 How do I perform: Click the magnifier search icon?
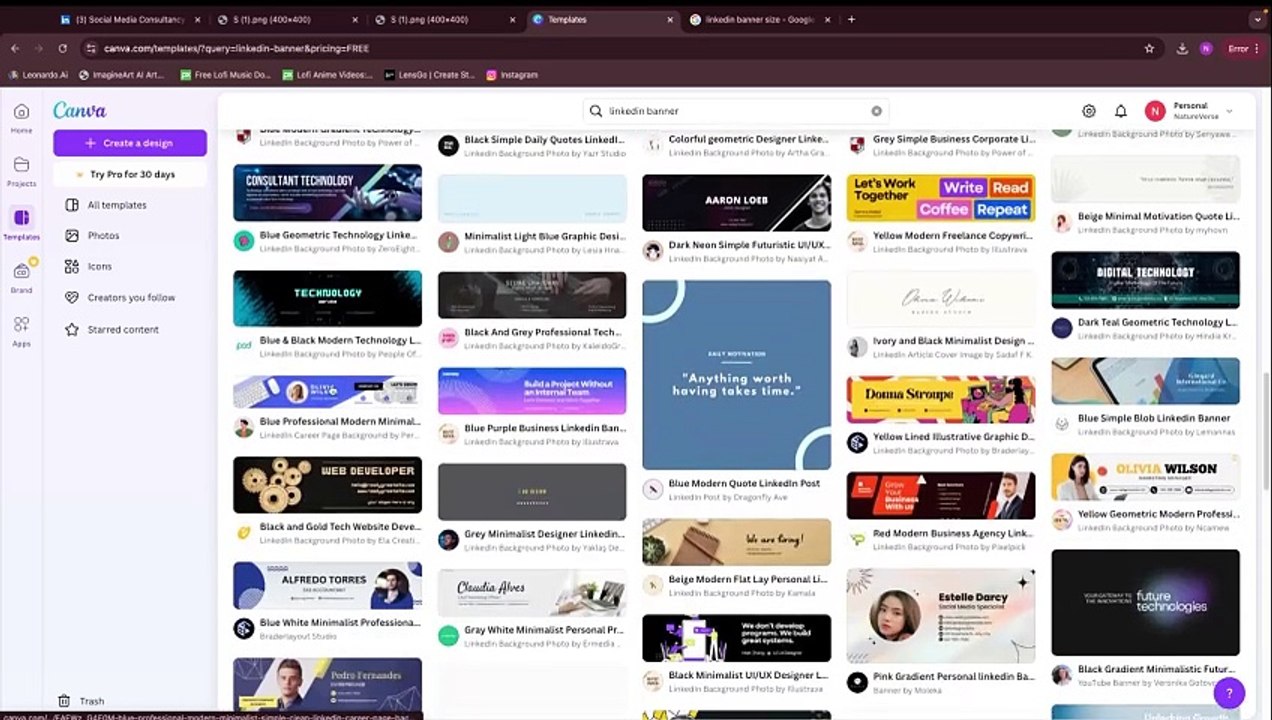(x=596, y=111)
